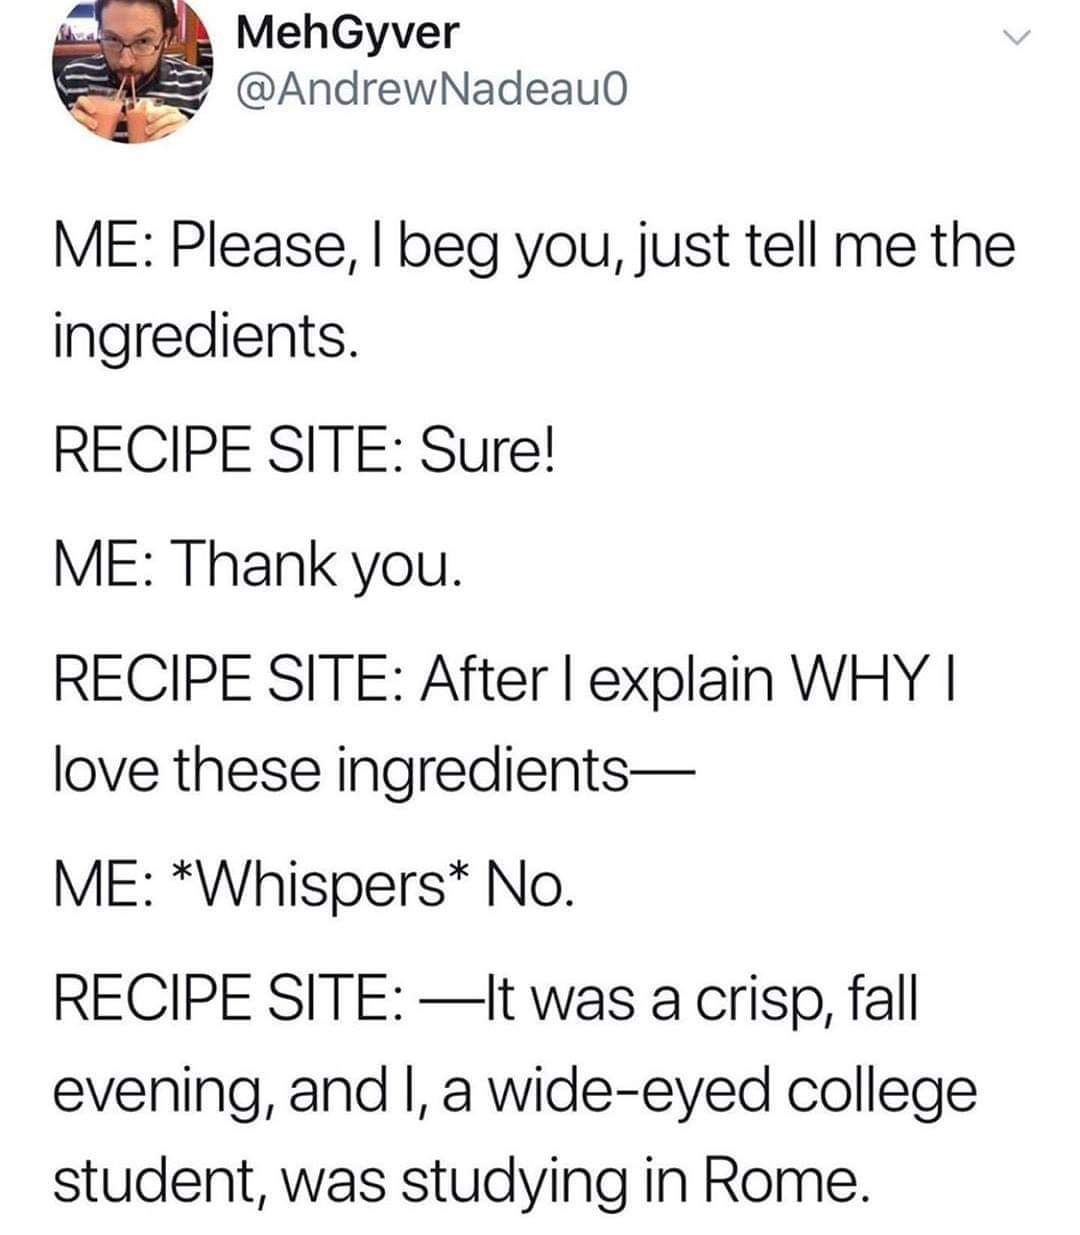The width and height of the screenshot is (1080, 1235).
Task: Select the standalone word 'ingredients.' on the second line
Action: coord(203,339)
